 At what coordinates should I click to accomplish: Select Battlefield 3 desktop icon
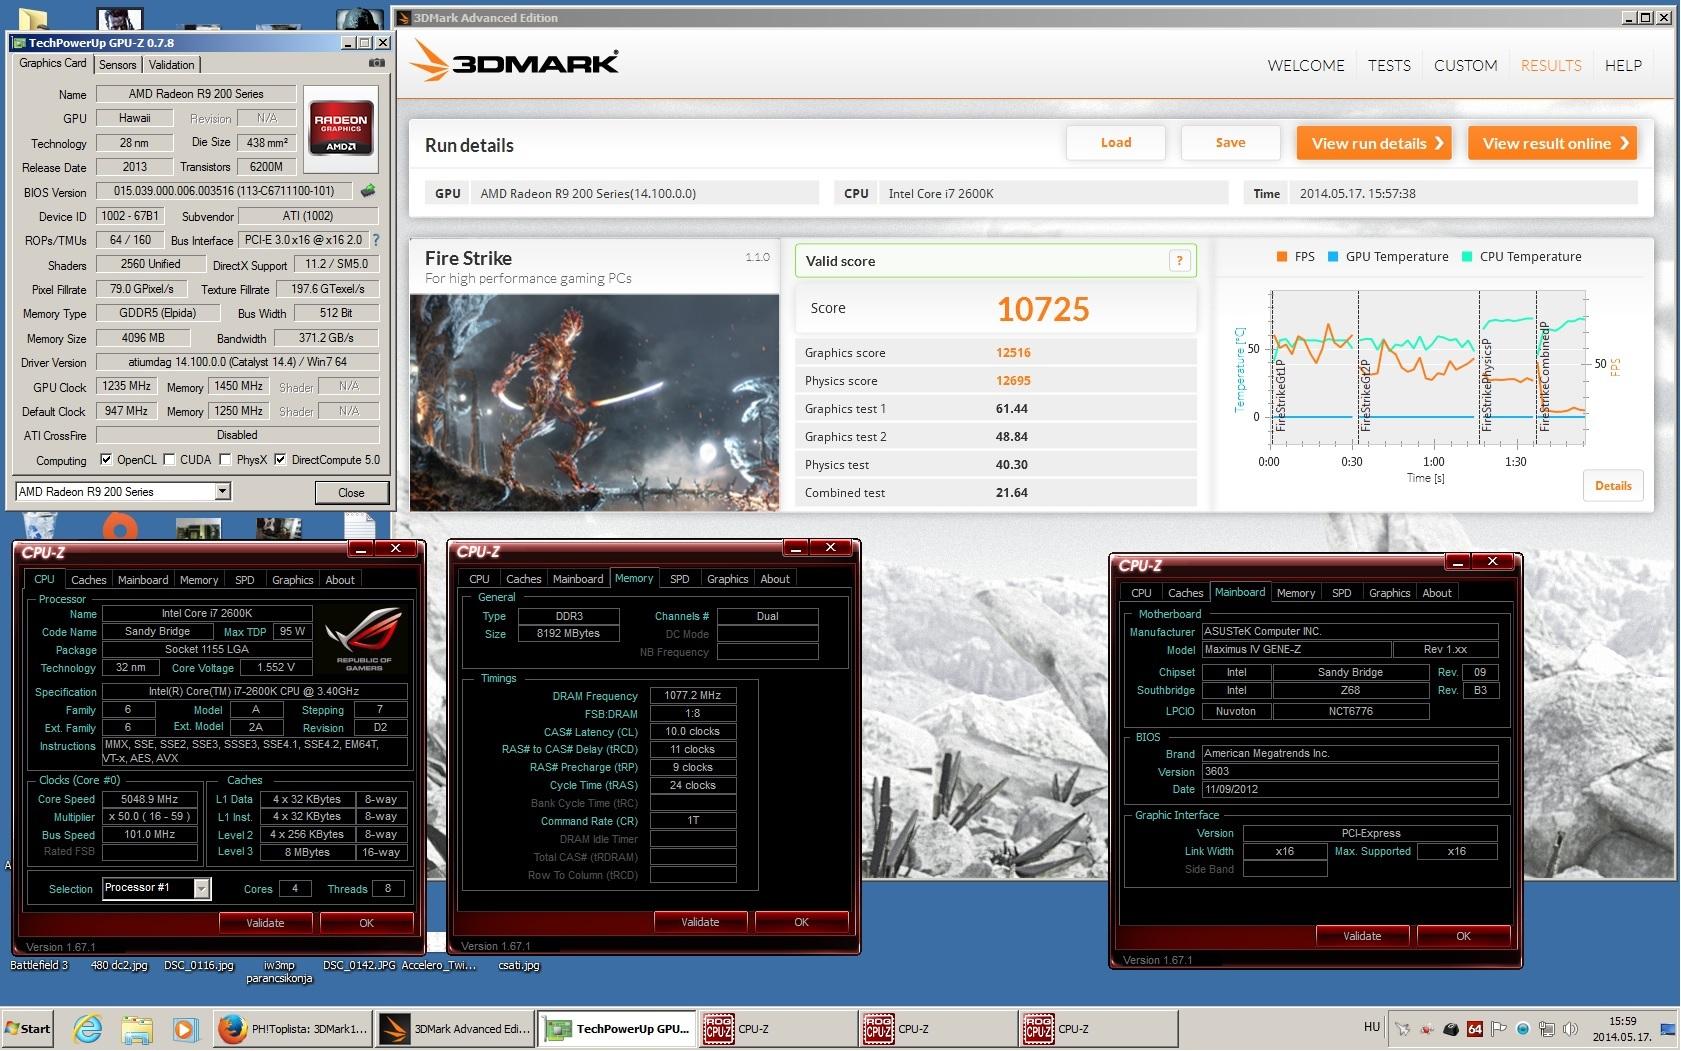coord(39,965)
